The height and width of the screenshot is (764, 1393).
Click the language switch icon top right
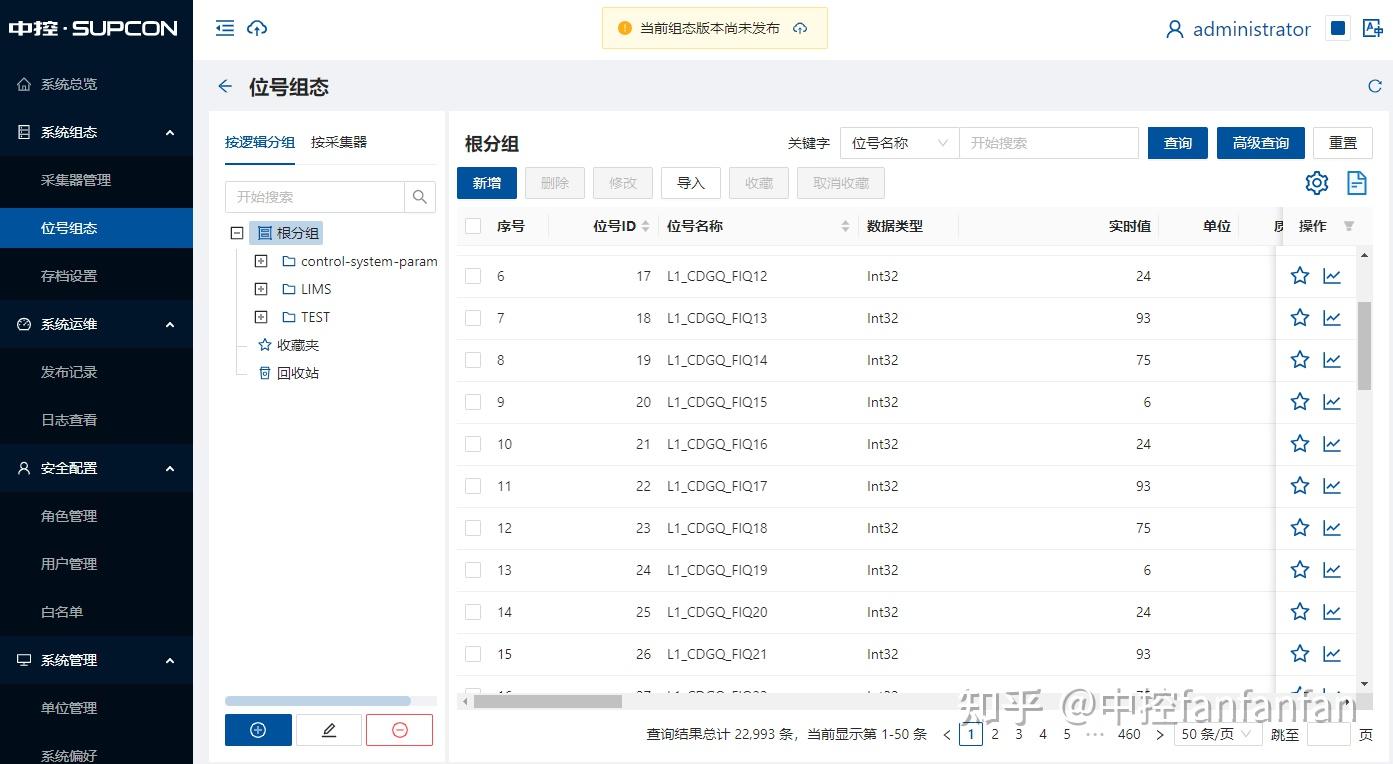(x=1372, y=28)
